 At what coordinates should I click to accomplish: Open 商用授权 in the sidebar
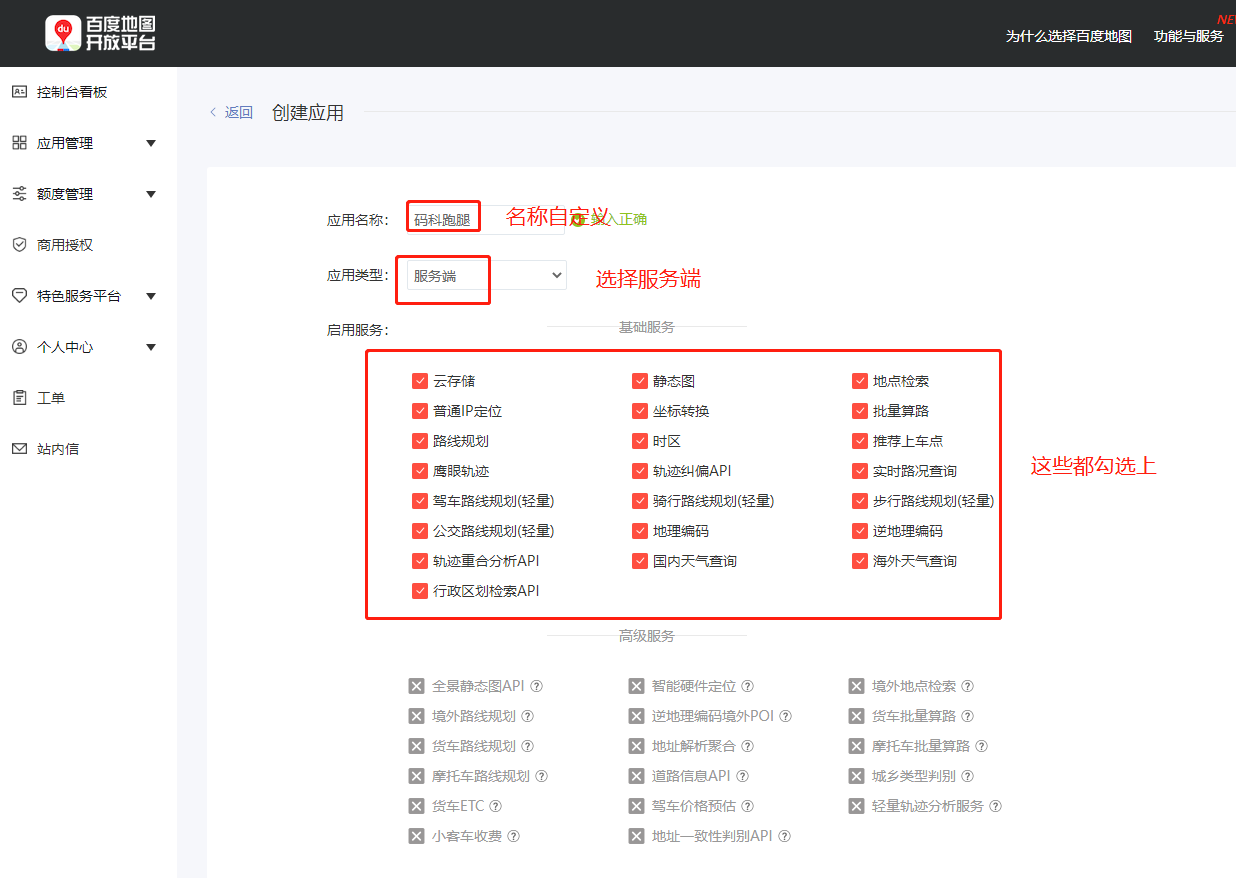pos(65,245)
